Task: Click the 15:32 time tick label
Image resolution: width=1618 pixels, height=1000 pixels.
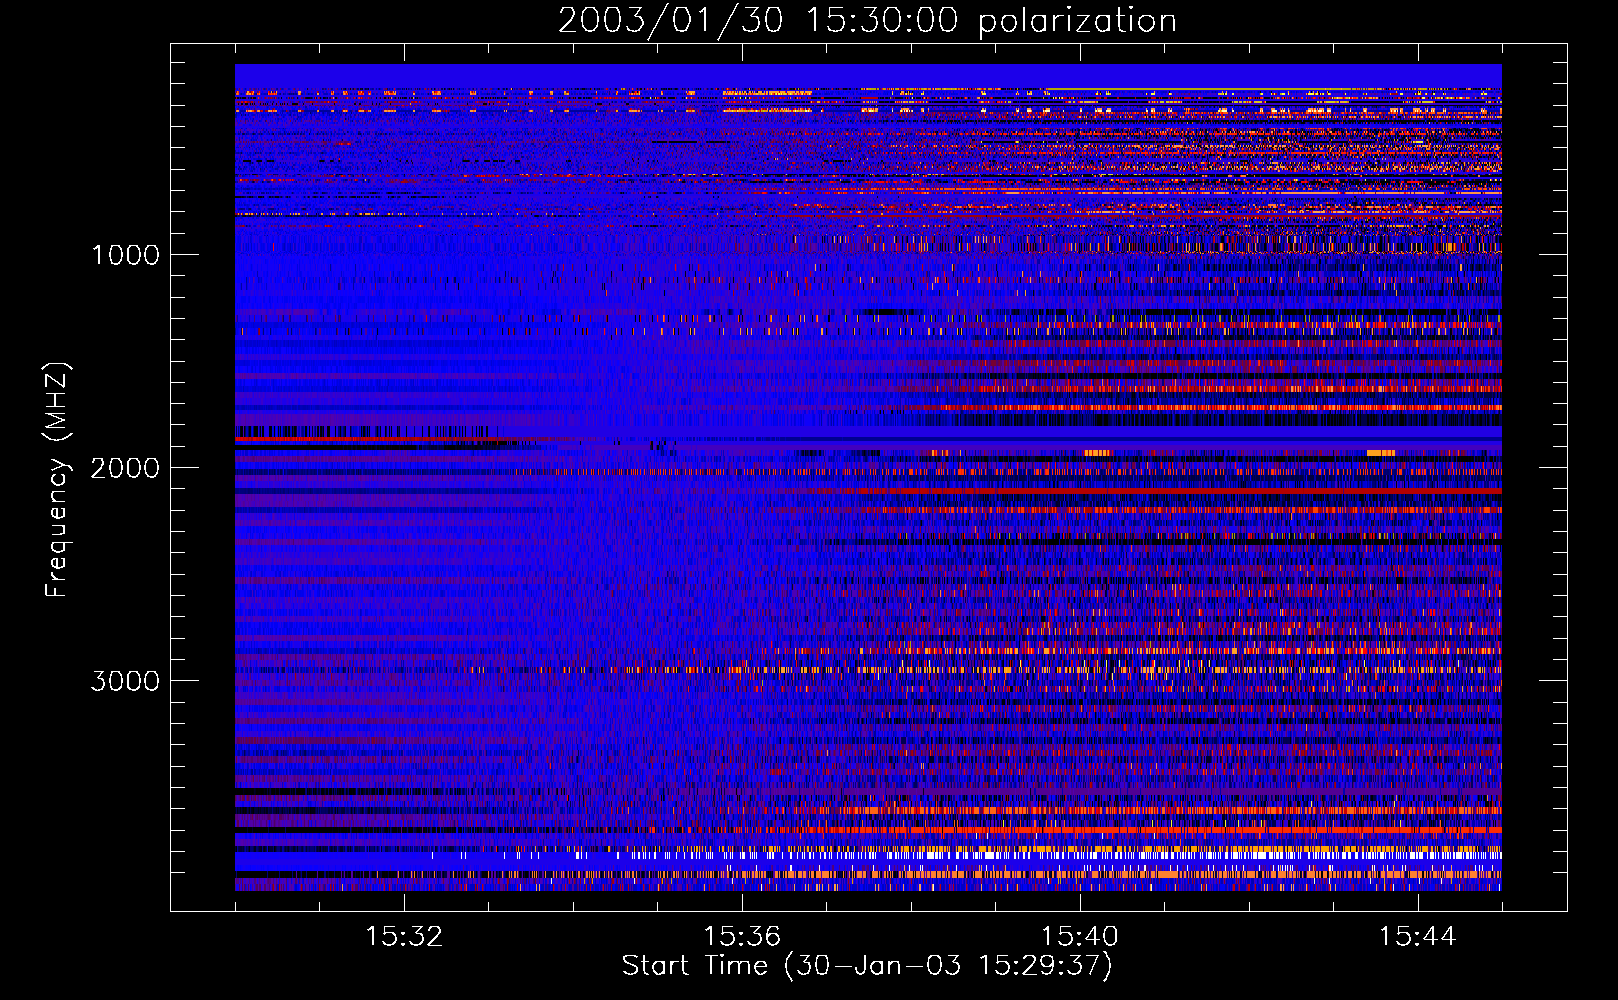Action: click(x=404, y=937)
